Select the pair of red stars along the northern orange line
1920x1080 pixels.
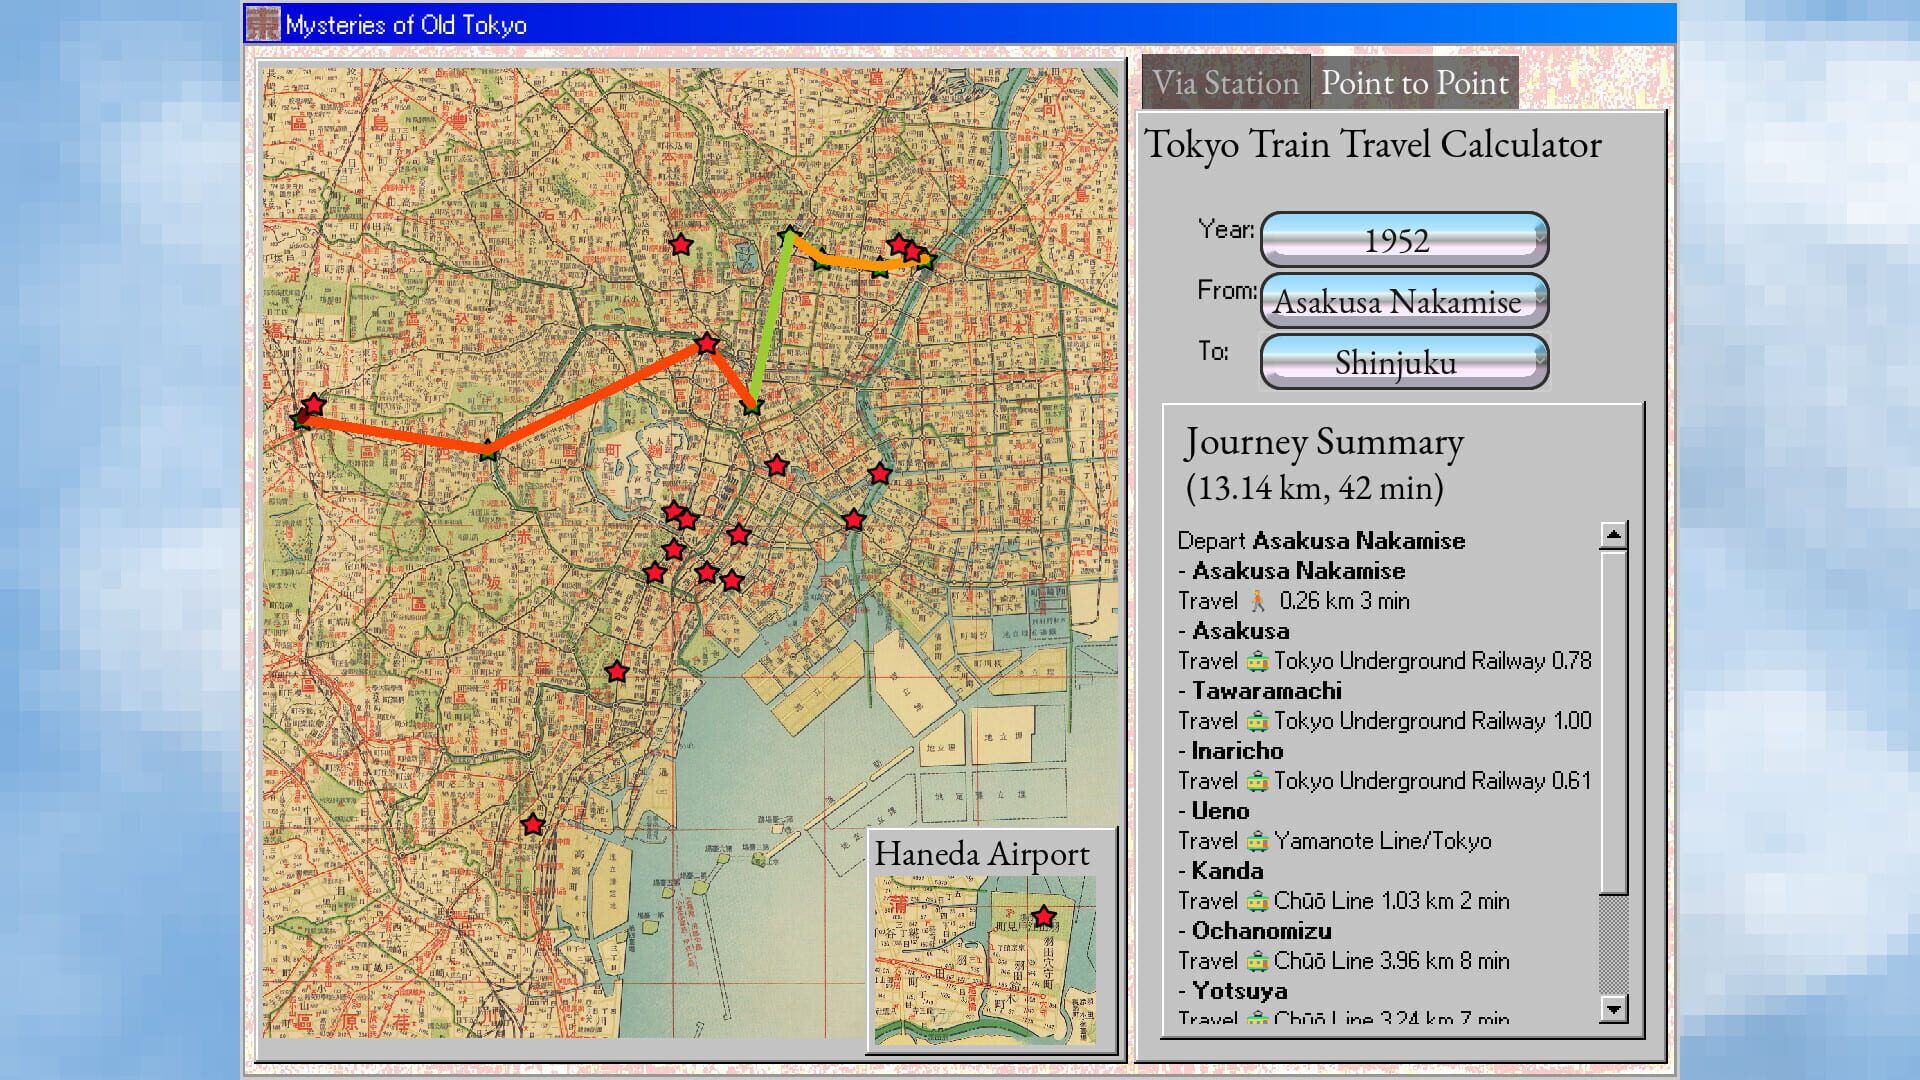(x=903, y=249)
